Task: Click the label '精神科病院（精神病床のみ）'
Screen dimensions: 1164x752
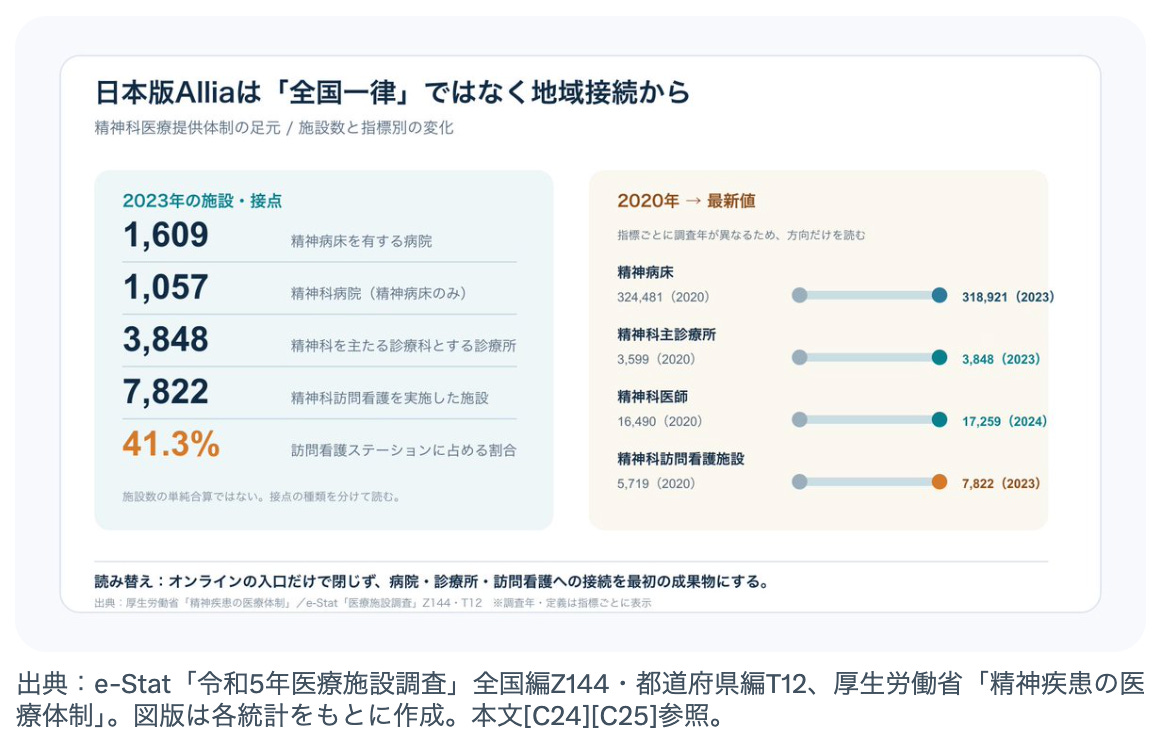Action: (379, 293)
